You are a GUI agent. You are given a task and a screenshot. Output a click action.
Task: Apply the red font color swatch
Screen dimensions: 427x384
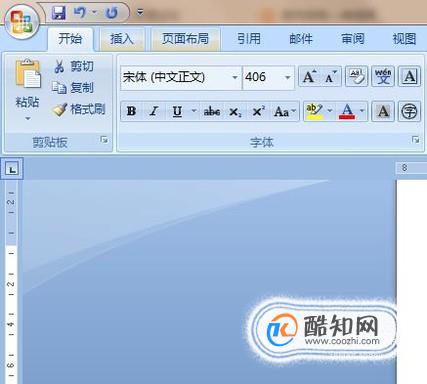(x=347, y=111)
